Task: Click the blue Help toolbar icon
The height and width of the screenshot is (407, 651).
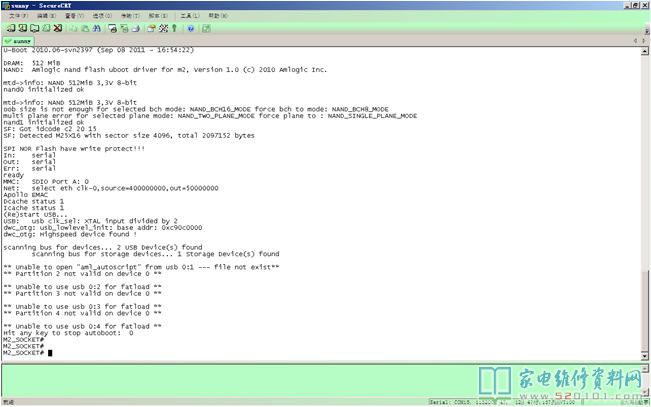Action: [191, 28]
